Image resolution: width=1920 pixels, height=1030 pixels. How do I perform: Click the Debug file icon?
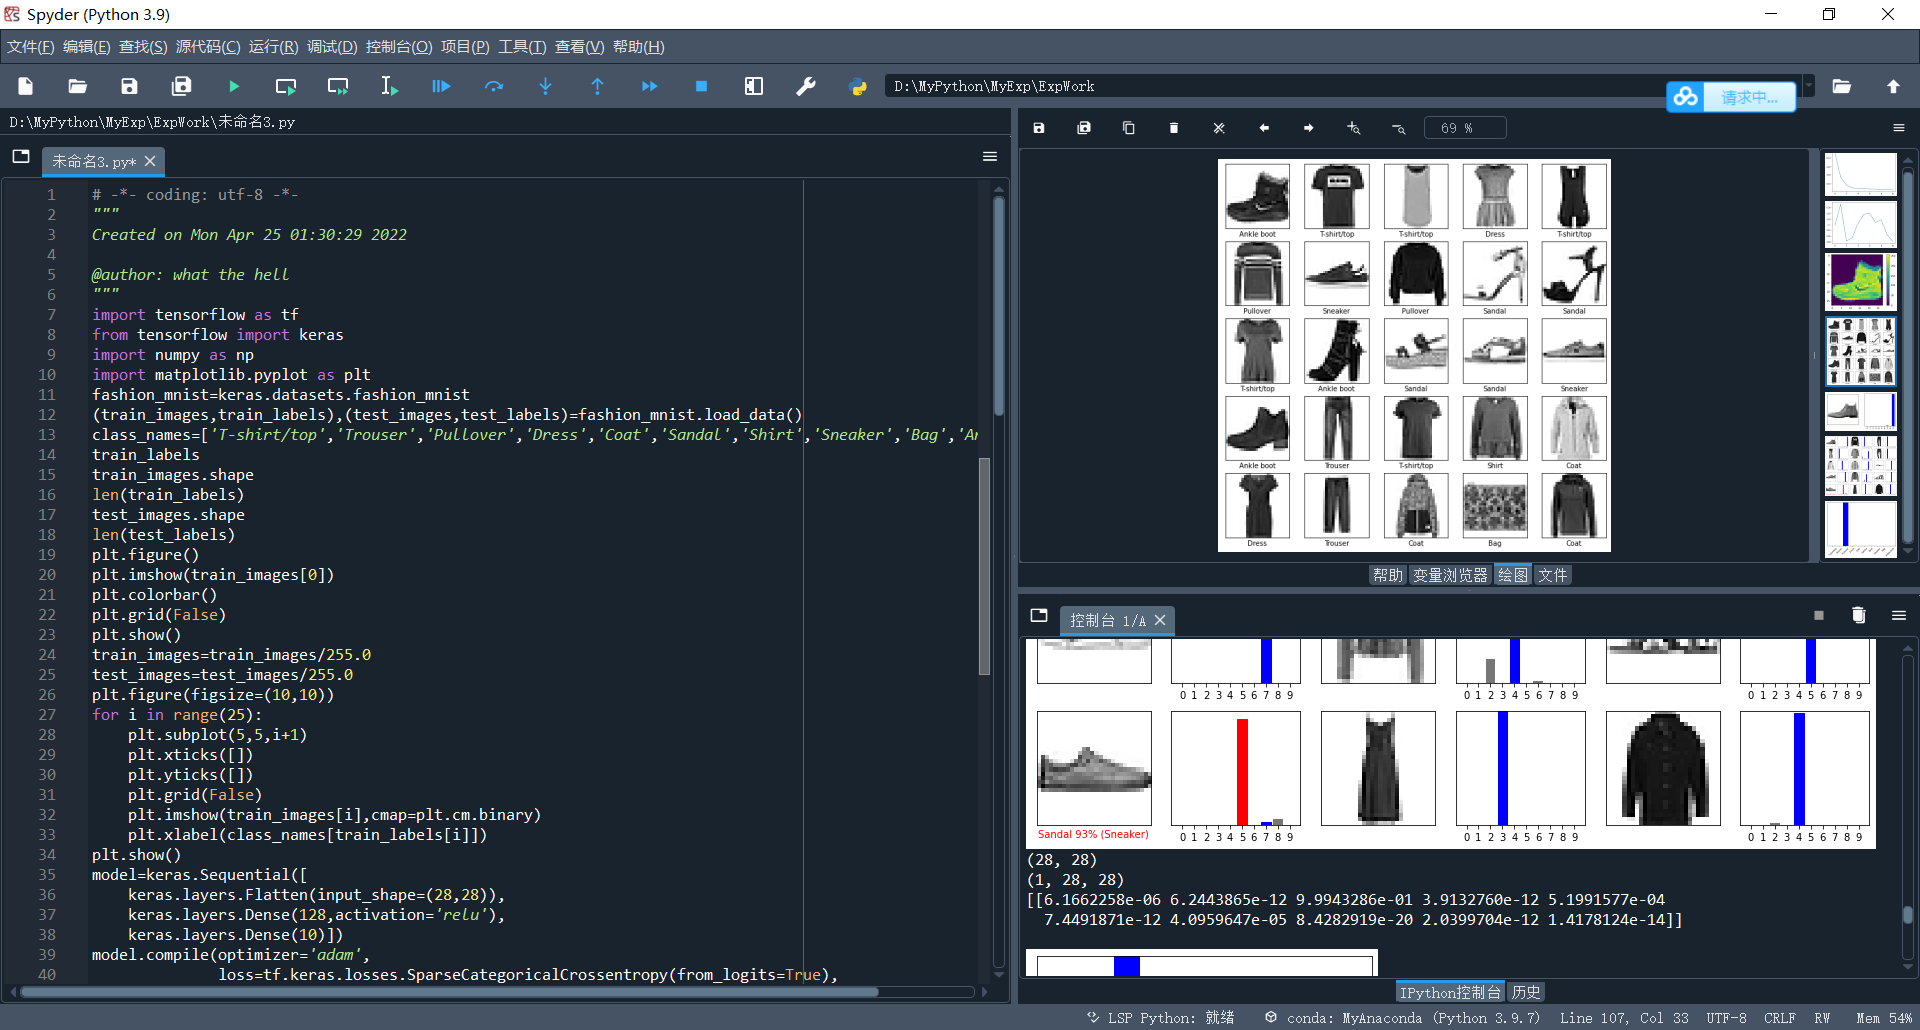click(x=441, y=87)
